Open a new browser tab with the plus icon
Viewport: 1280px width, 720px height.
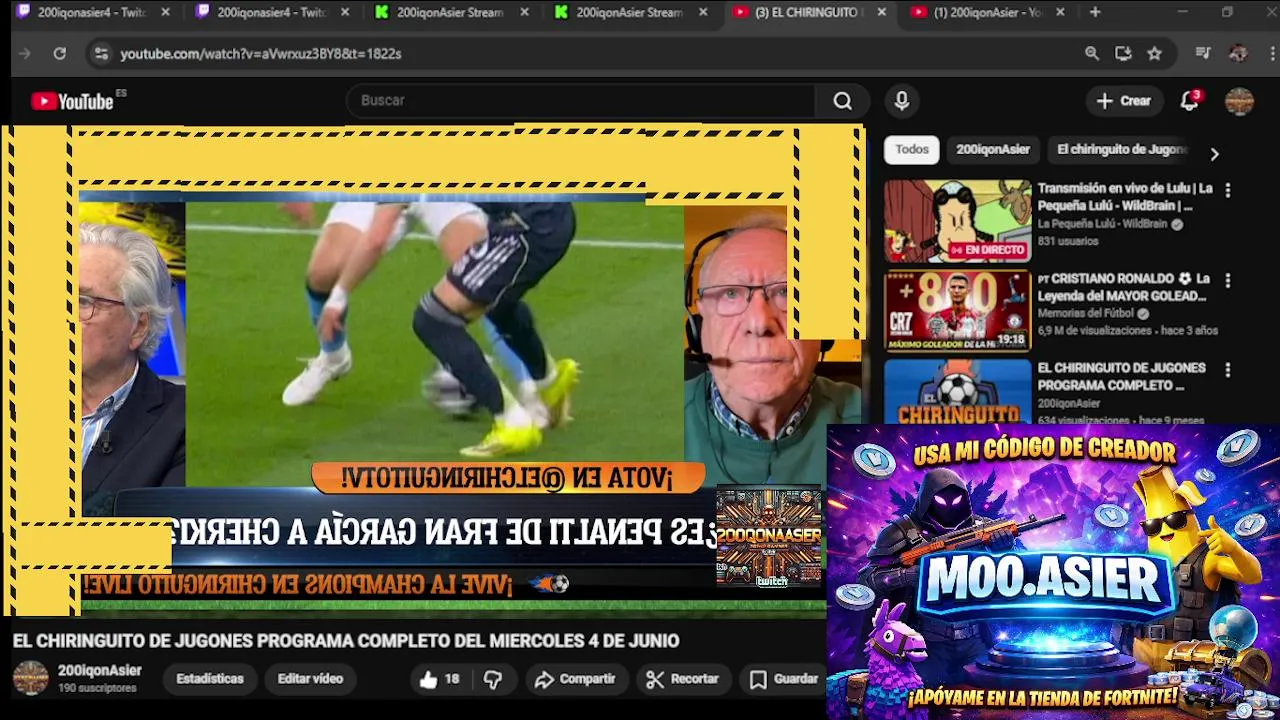pyautogui.click(x=1095, y=13)
